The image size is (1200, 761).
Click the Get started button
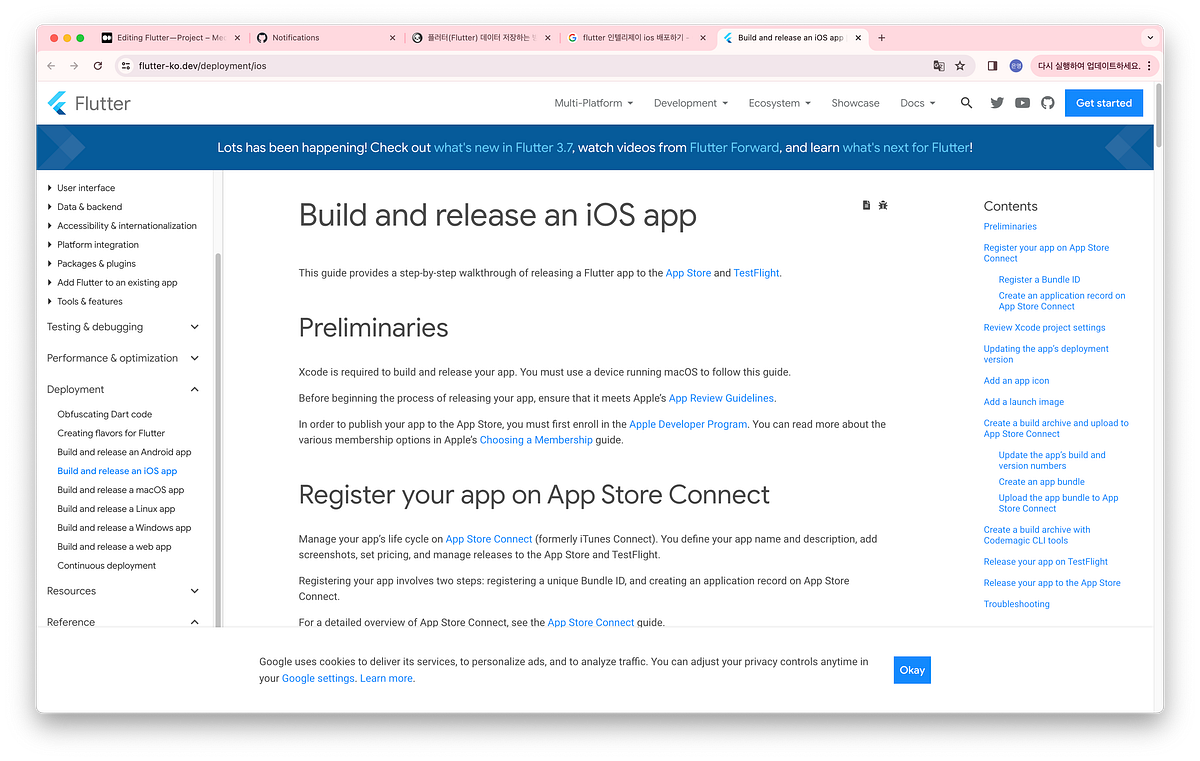[x=1104, y=103]
